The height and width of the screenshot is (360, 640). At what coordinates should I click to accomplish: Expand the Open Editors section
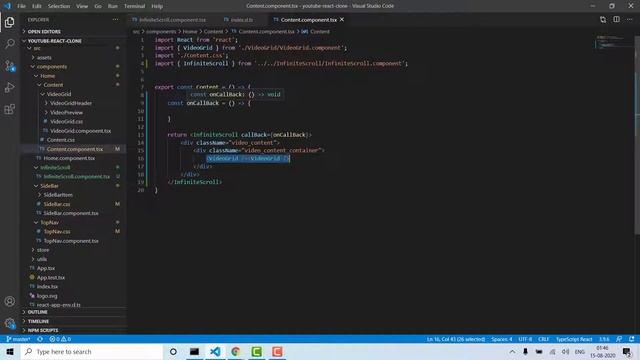pos(44,31)
